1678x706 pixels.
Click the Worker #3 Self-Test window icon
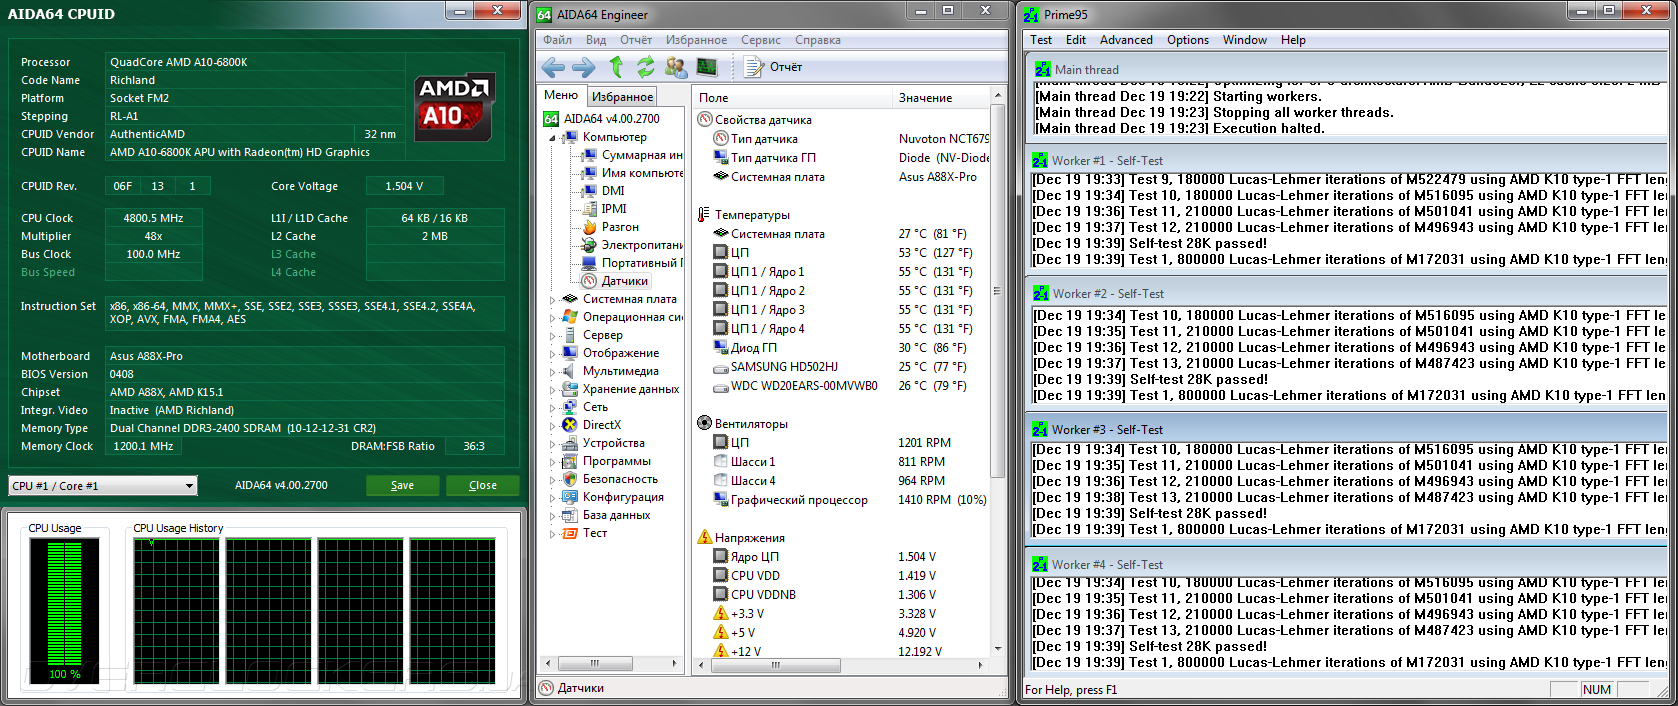pyautogui.click(x=1040, y=430)
